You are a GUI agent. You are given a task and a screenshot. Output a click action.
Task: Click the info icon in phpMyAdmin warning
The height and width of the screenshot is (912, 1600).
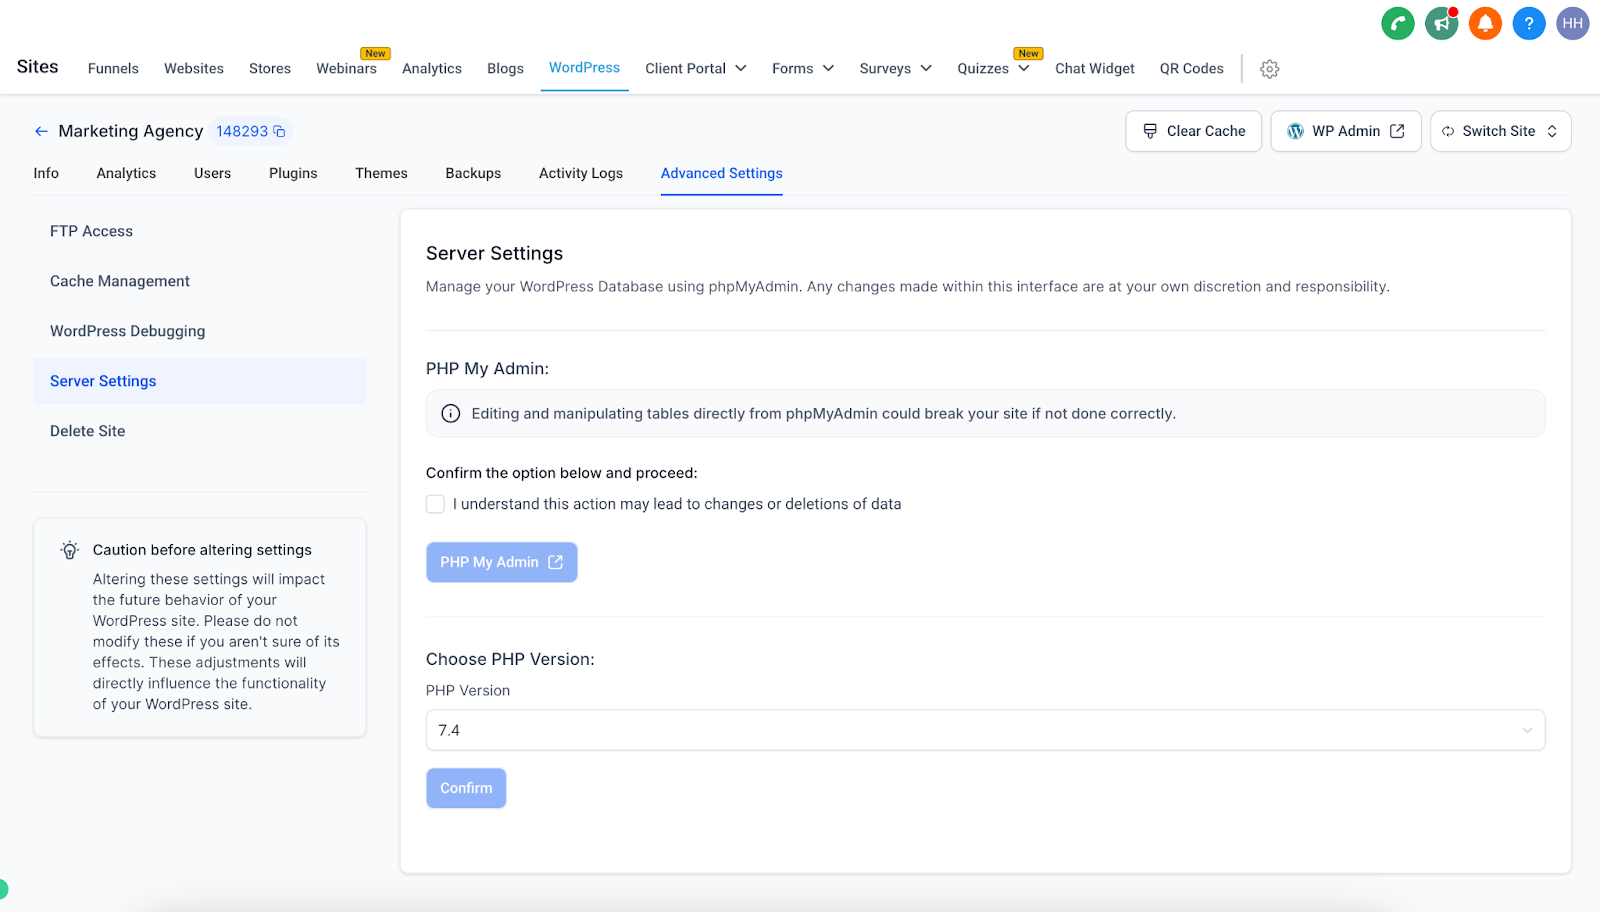[x=451, y=414]
